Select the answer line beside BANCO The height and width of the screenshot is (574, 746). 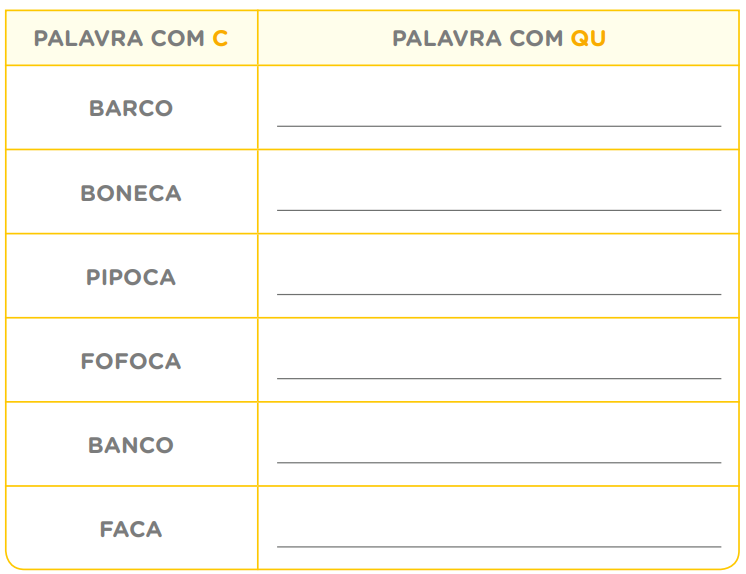(x=499, y=462)
